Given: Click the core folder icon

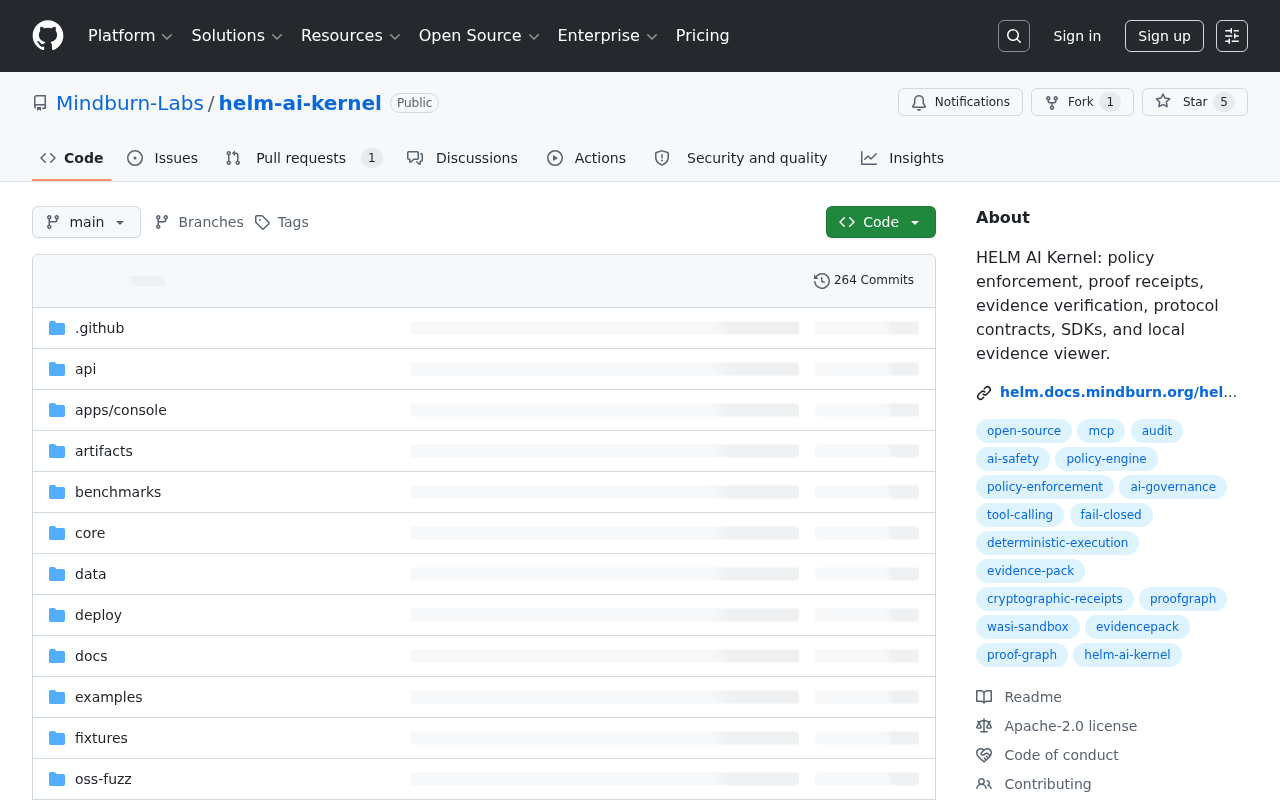Looking at the screenshot, I should 57,533.
